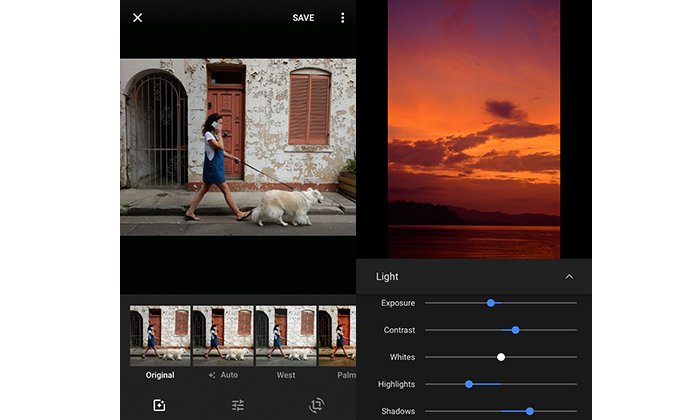Tap the Exposure label
This screenshot has width=700, height=420.
[x=398, y=303]
